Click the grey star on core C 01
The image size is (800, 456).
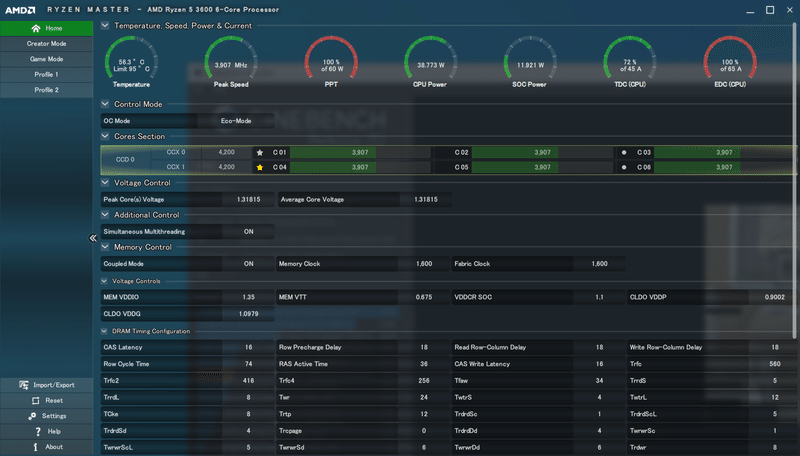(260, 153)
